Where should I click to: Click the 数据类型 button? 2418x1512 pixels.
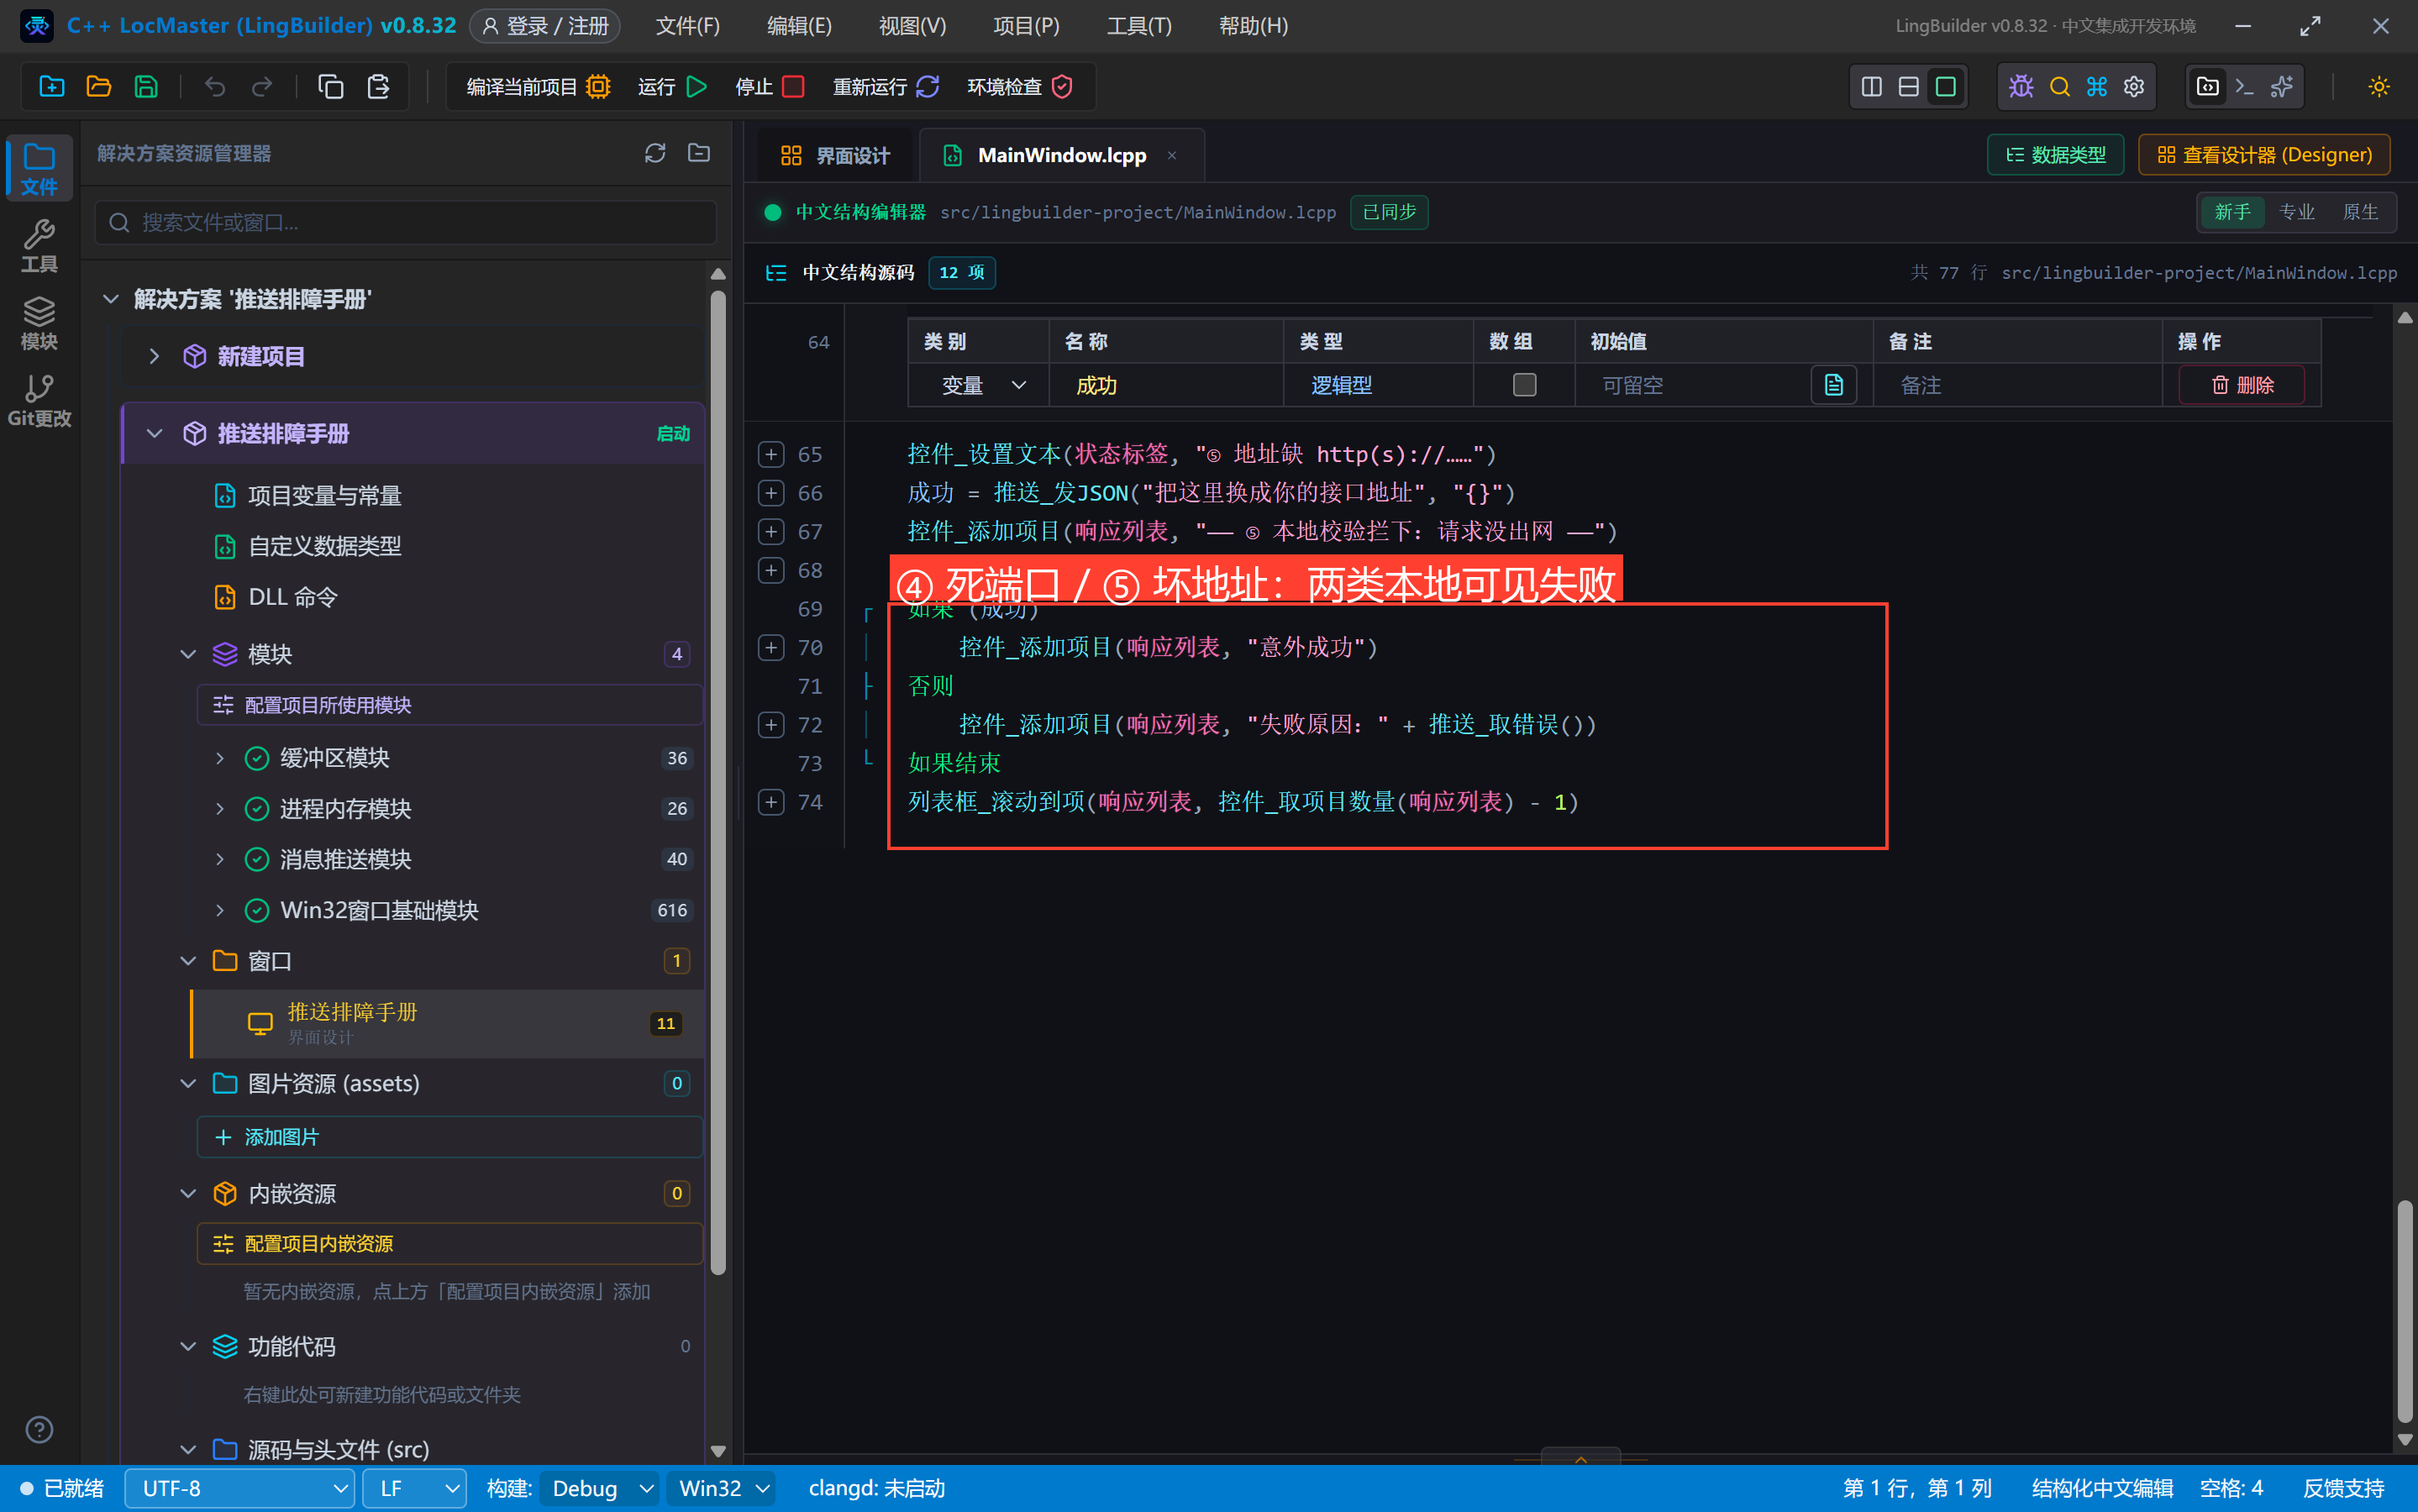(2055, 155)
